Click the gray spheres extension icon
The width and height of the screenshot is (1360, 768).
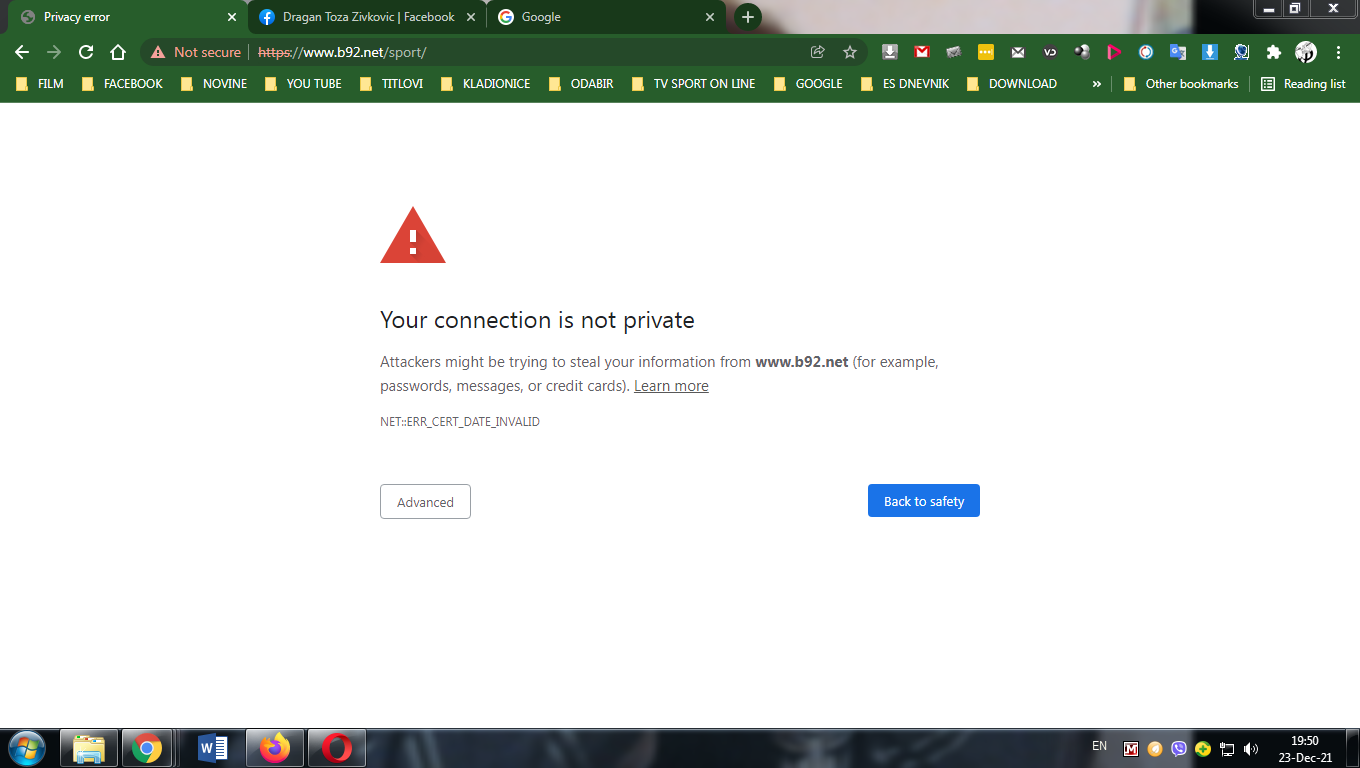click(x=1082, y=52)
